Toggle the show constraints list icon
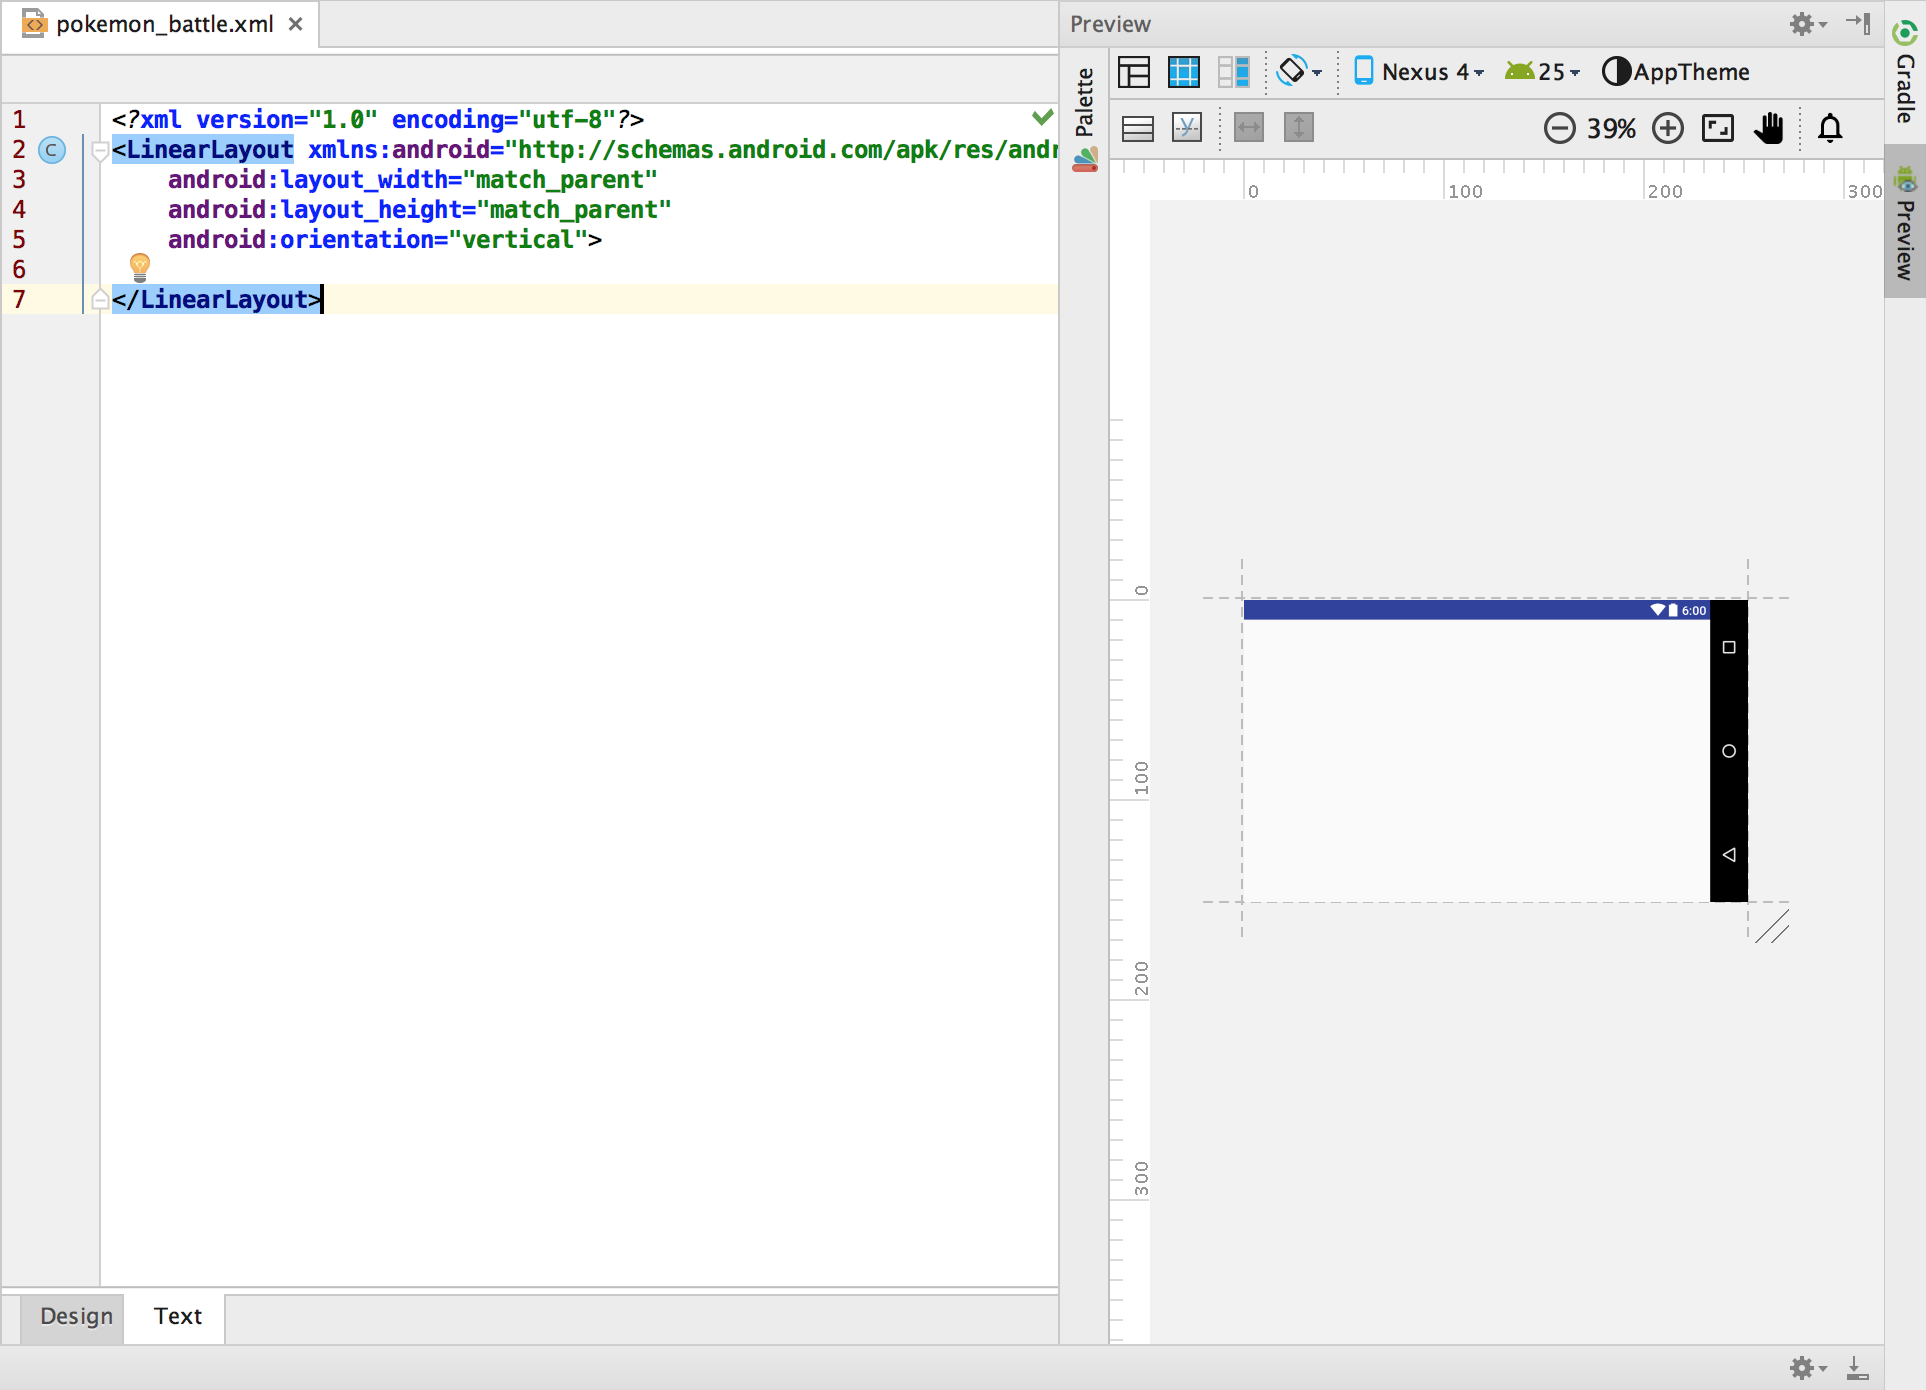Viewport: 1926px width, 1390px height. point(1138,128)
